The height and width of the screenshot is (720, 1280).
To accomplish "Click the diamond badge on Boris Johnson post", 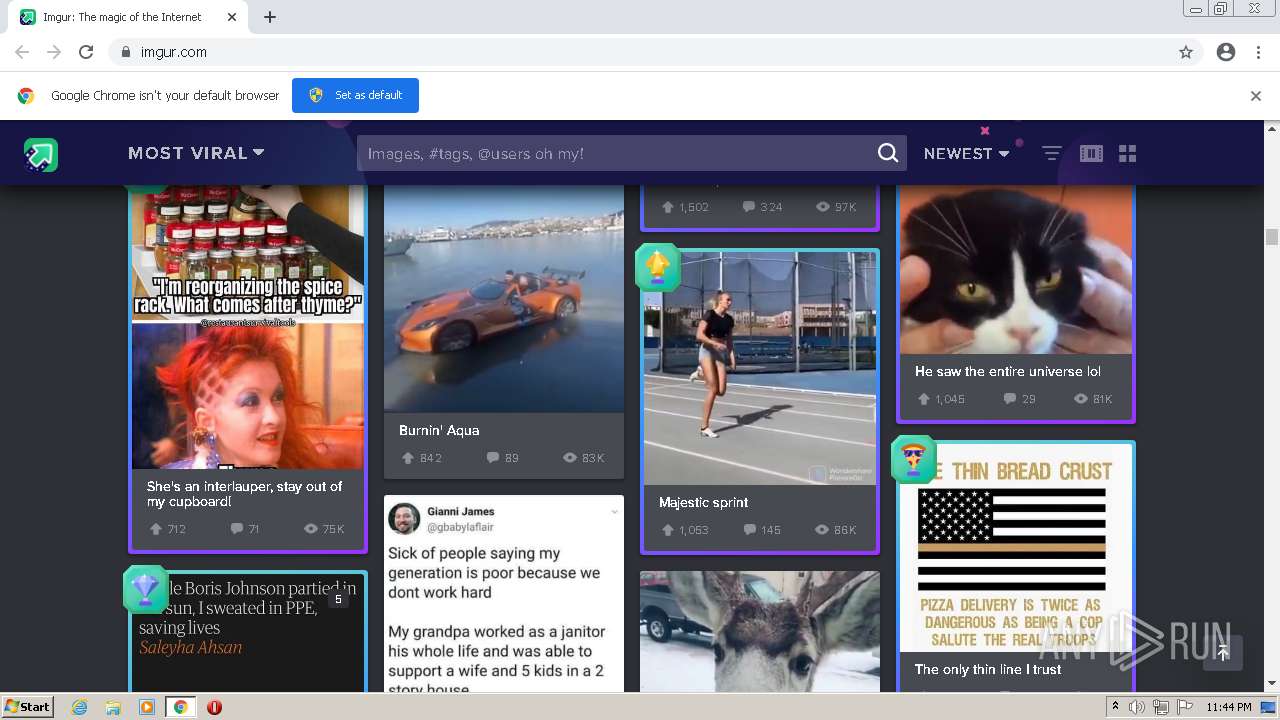I will [145, 589].
